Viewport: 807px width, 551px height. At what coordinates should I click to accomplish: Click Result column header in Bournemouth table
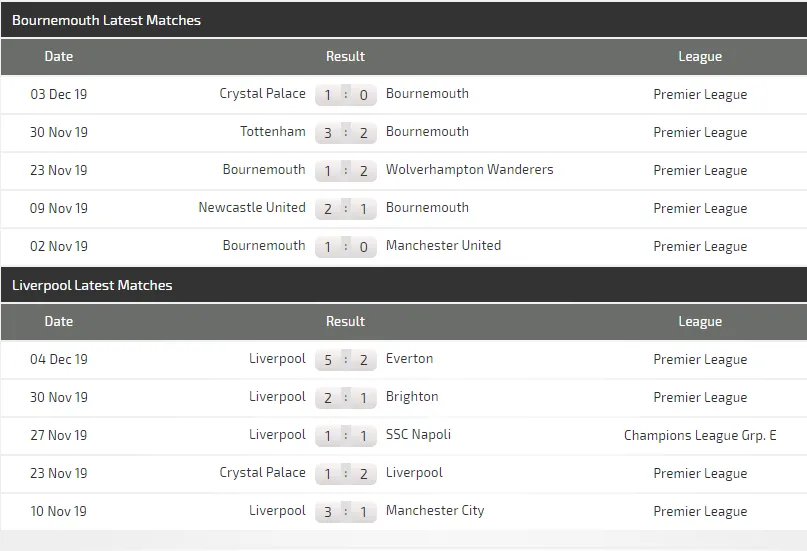pos(345,56)
